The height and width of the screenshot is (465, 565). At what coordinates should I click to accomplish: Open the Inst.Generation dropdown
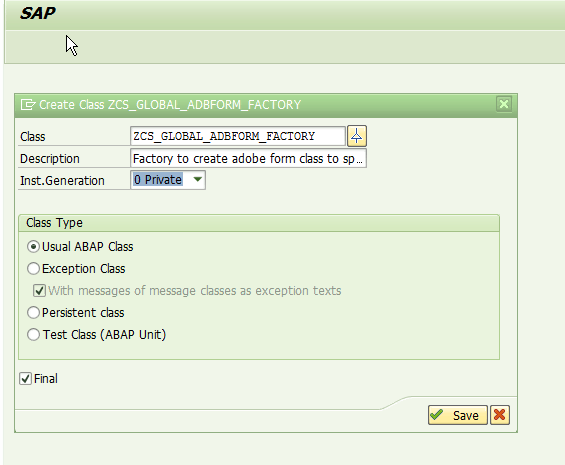[x=197, y=180]
